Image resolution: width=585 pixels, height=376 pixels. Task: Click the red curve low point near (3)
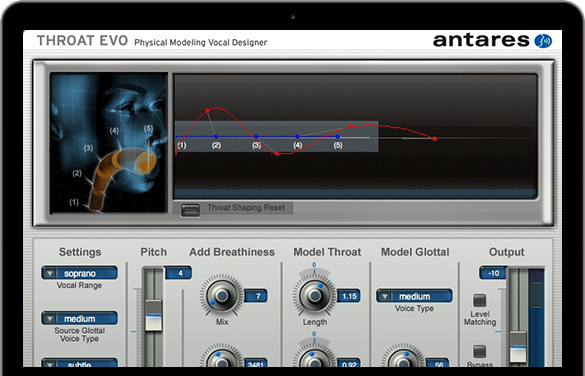277,154
